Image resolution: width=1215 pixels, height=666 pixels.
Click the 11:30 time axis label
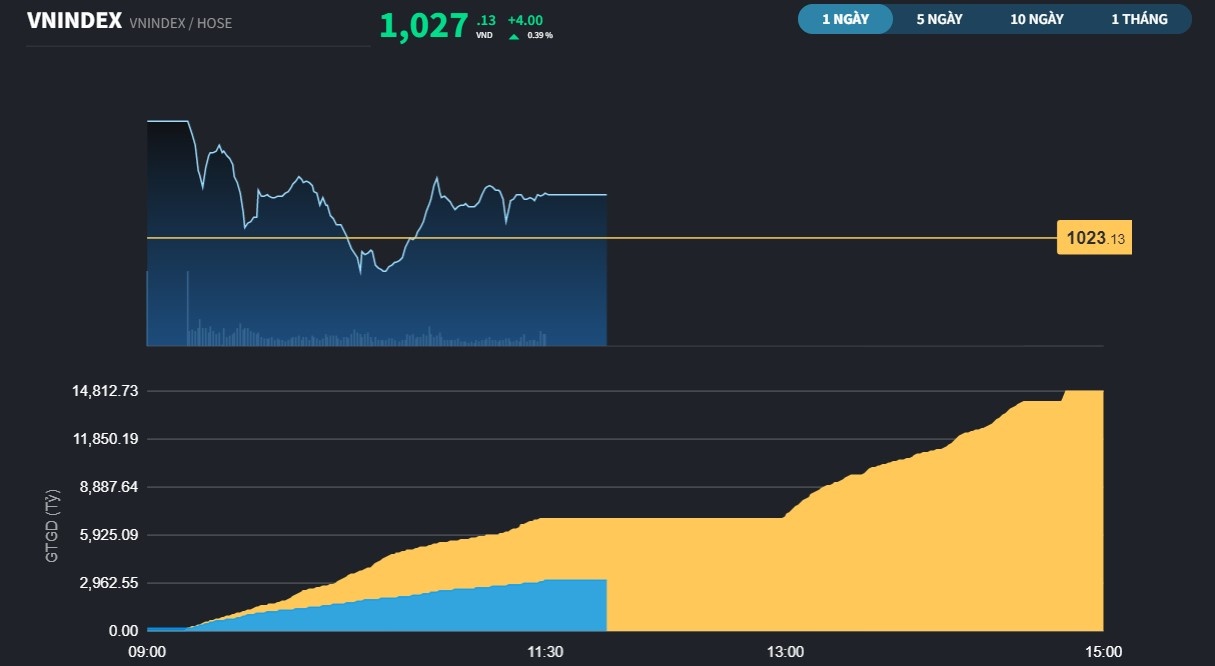point(545,651)
